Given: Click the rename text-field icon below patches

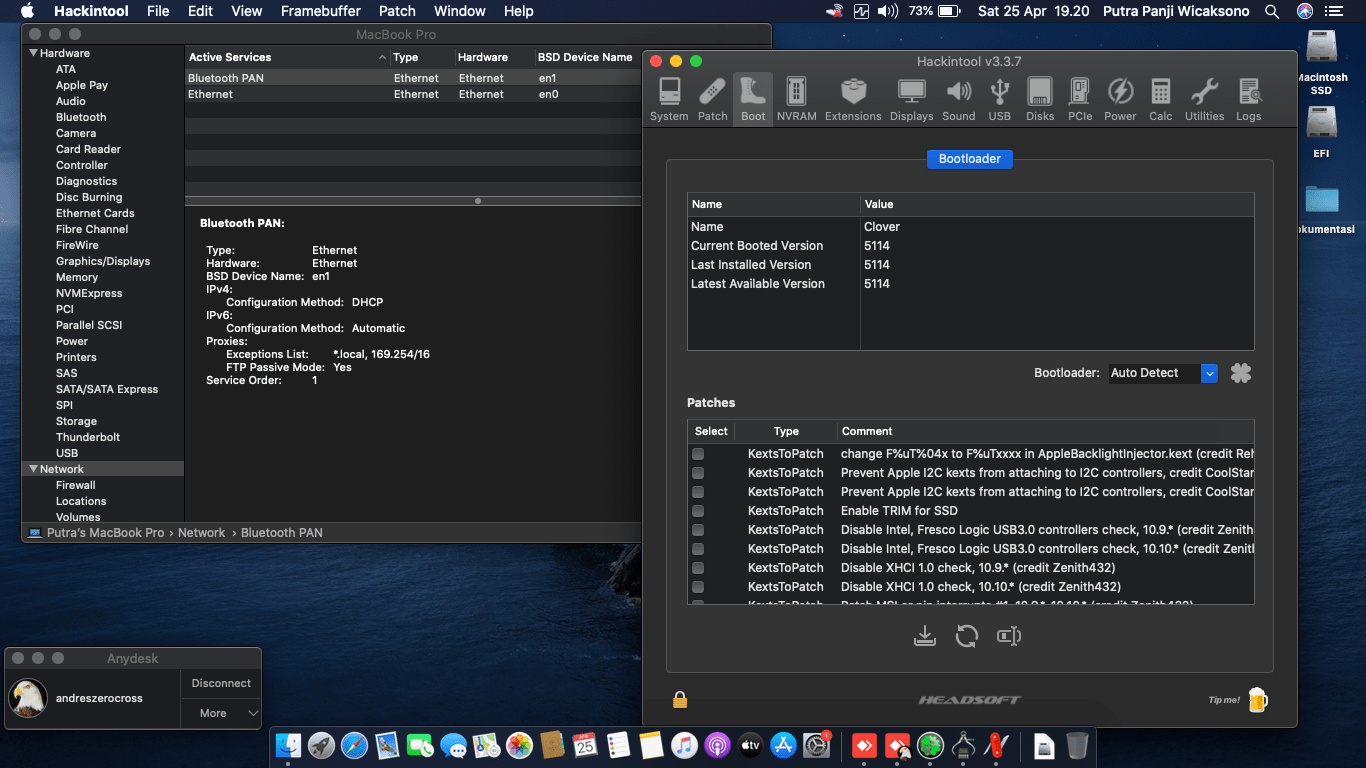Looking at the screenshot, I should click(x=1008, y=636).
